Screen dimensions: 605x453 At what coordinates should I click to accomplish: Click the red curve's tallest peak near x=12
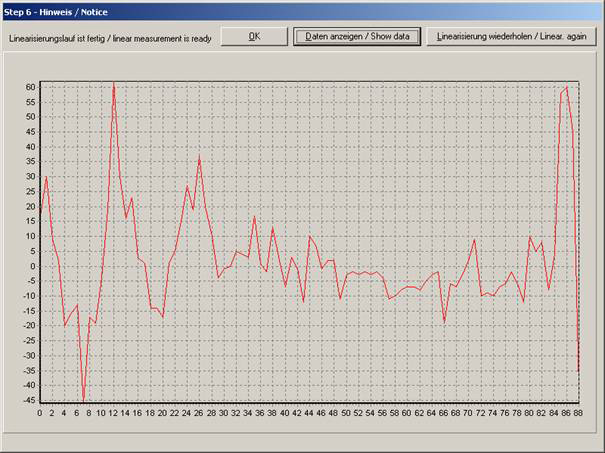tap(114, 84)
